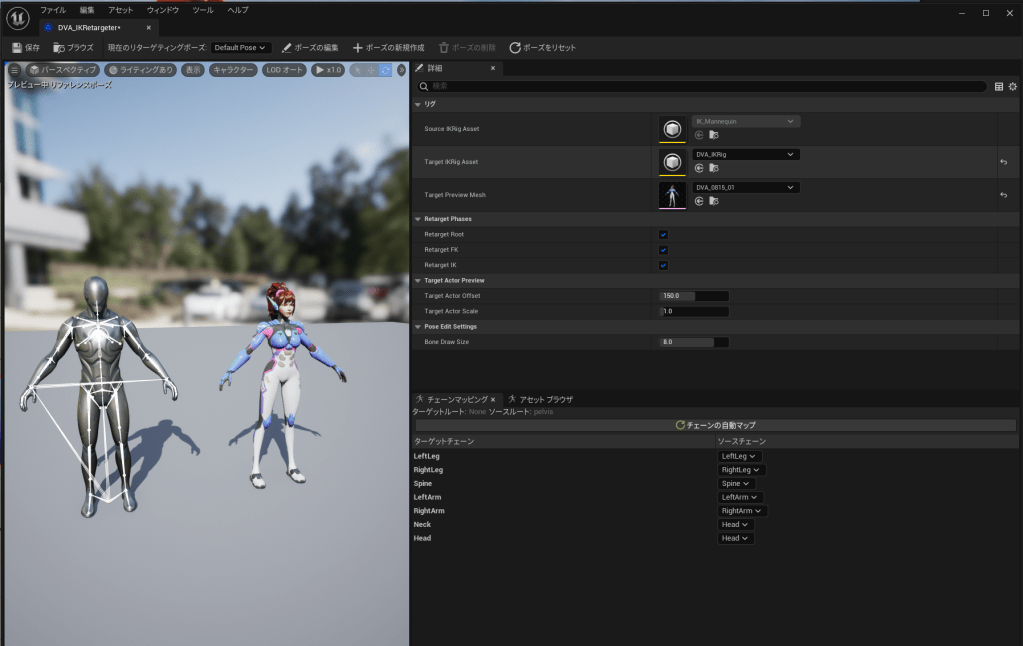Viewport: 1023px width, 646px height.
Task: Disable the Retarget IK checkbox
Action: (663, 266)
